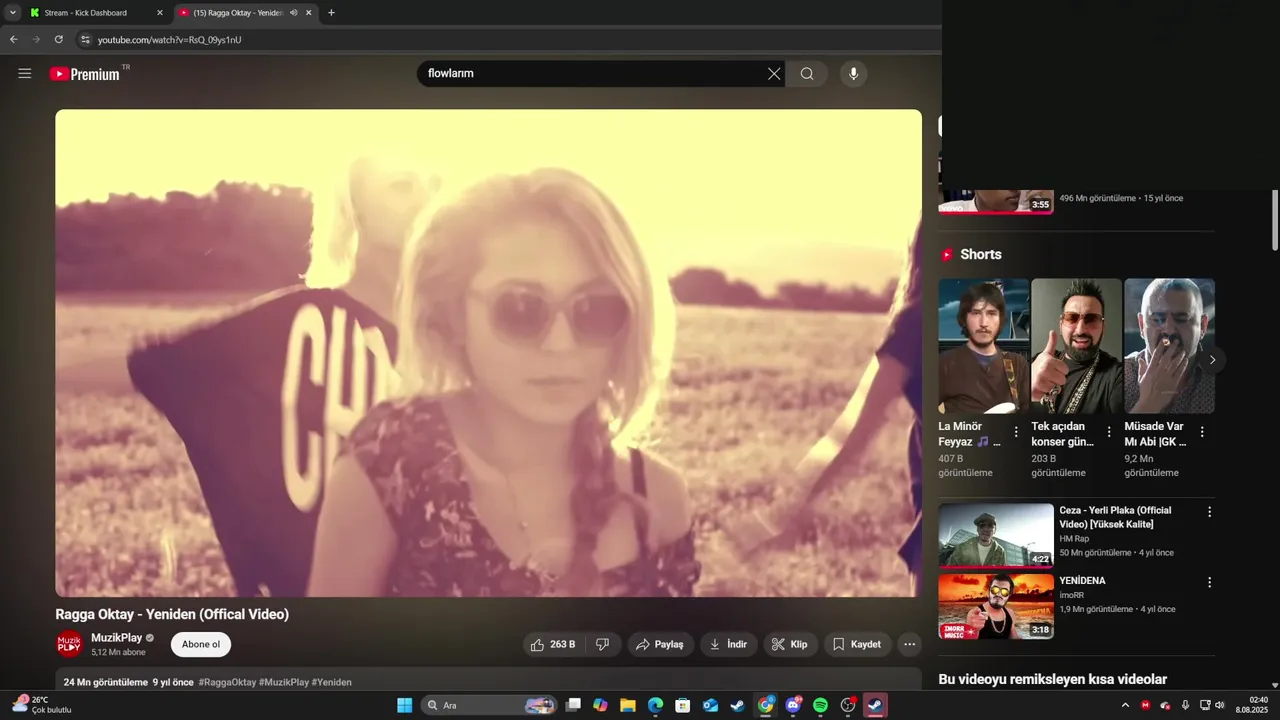The image size is (1280, 720).
Task: View site information icon in address bar
Action: (x=86, y=40)
